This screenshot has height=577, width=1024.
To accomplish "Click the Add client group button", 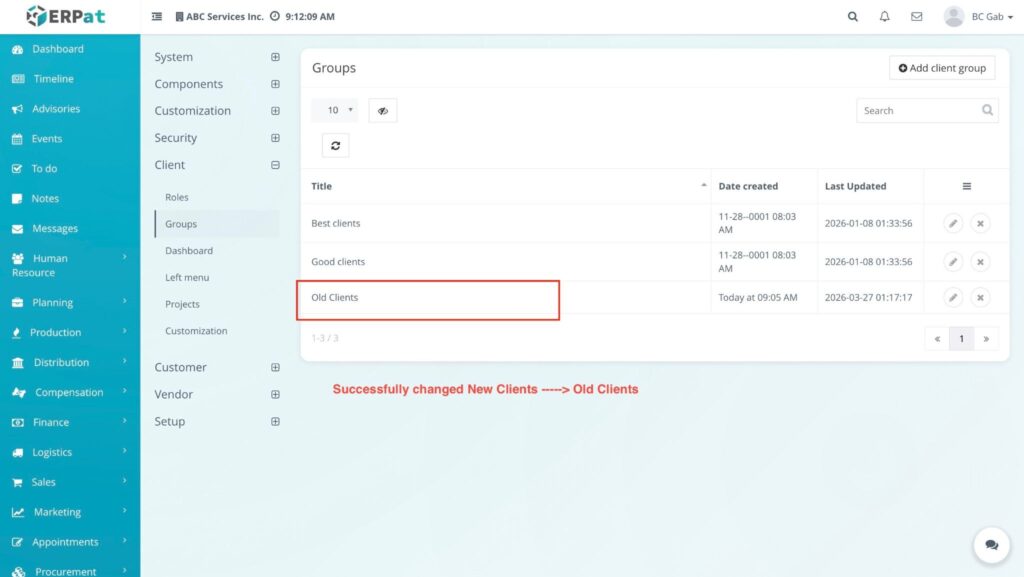I will click(941, 68).
